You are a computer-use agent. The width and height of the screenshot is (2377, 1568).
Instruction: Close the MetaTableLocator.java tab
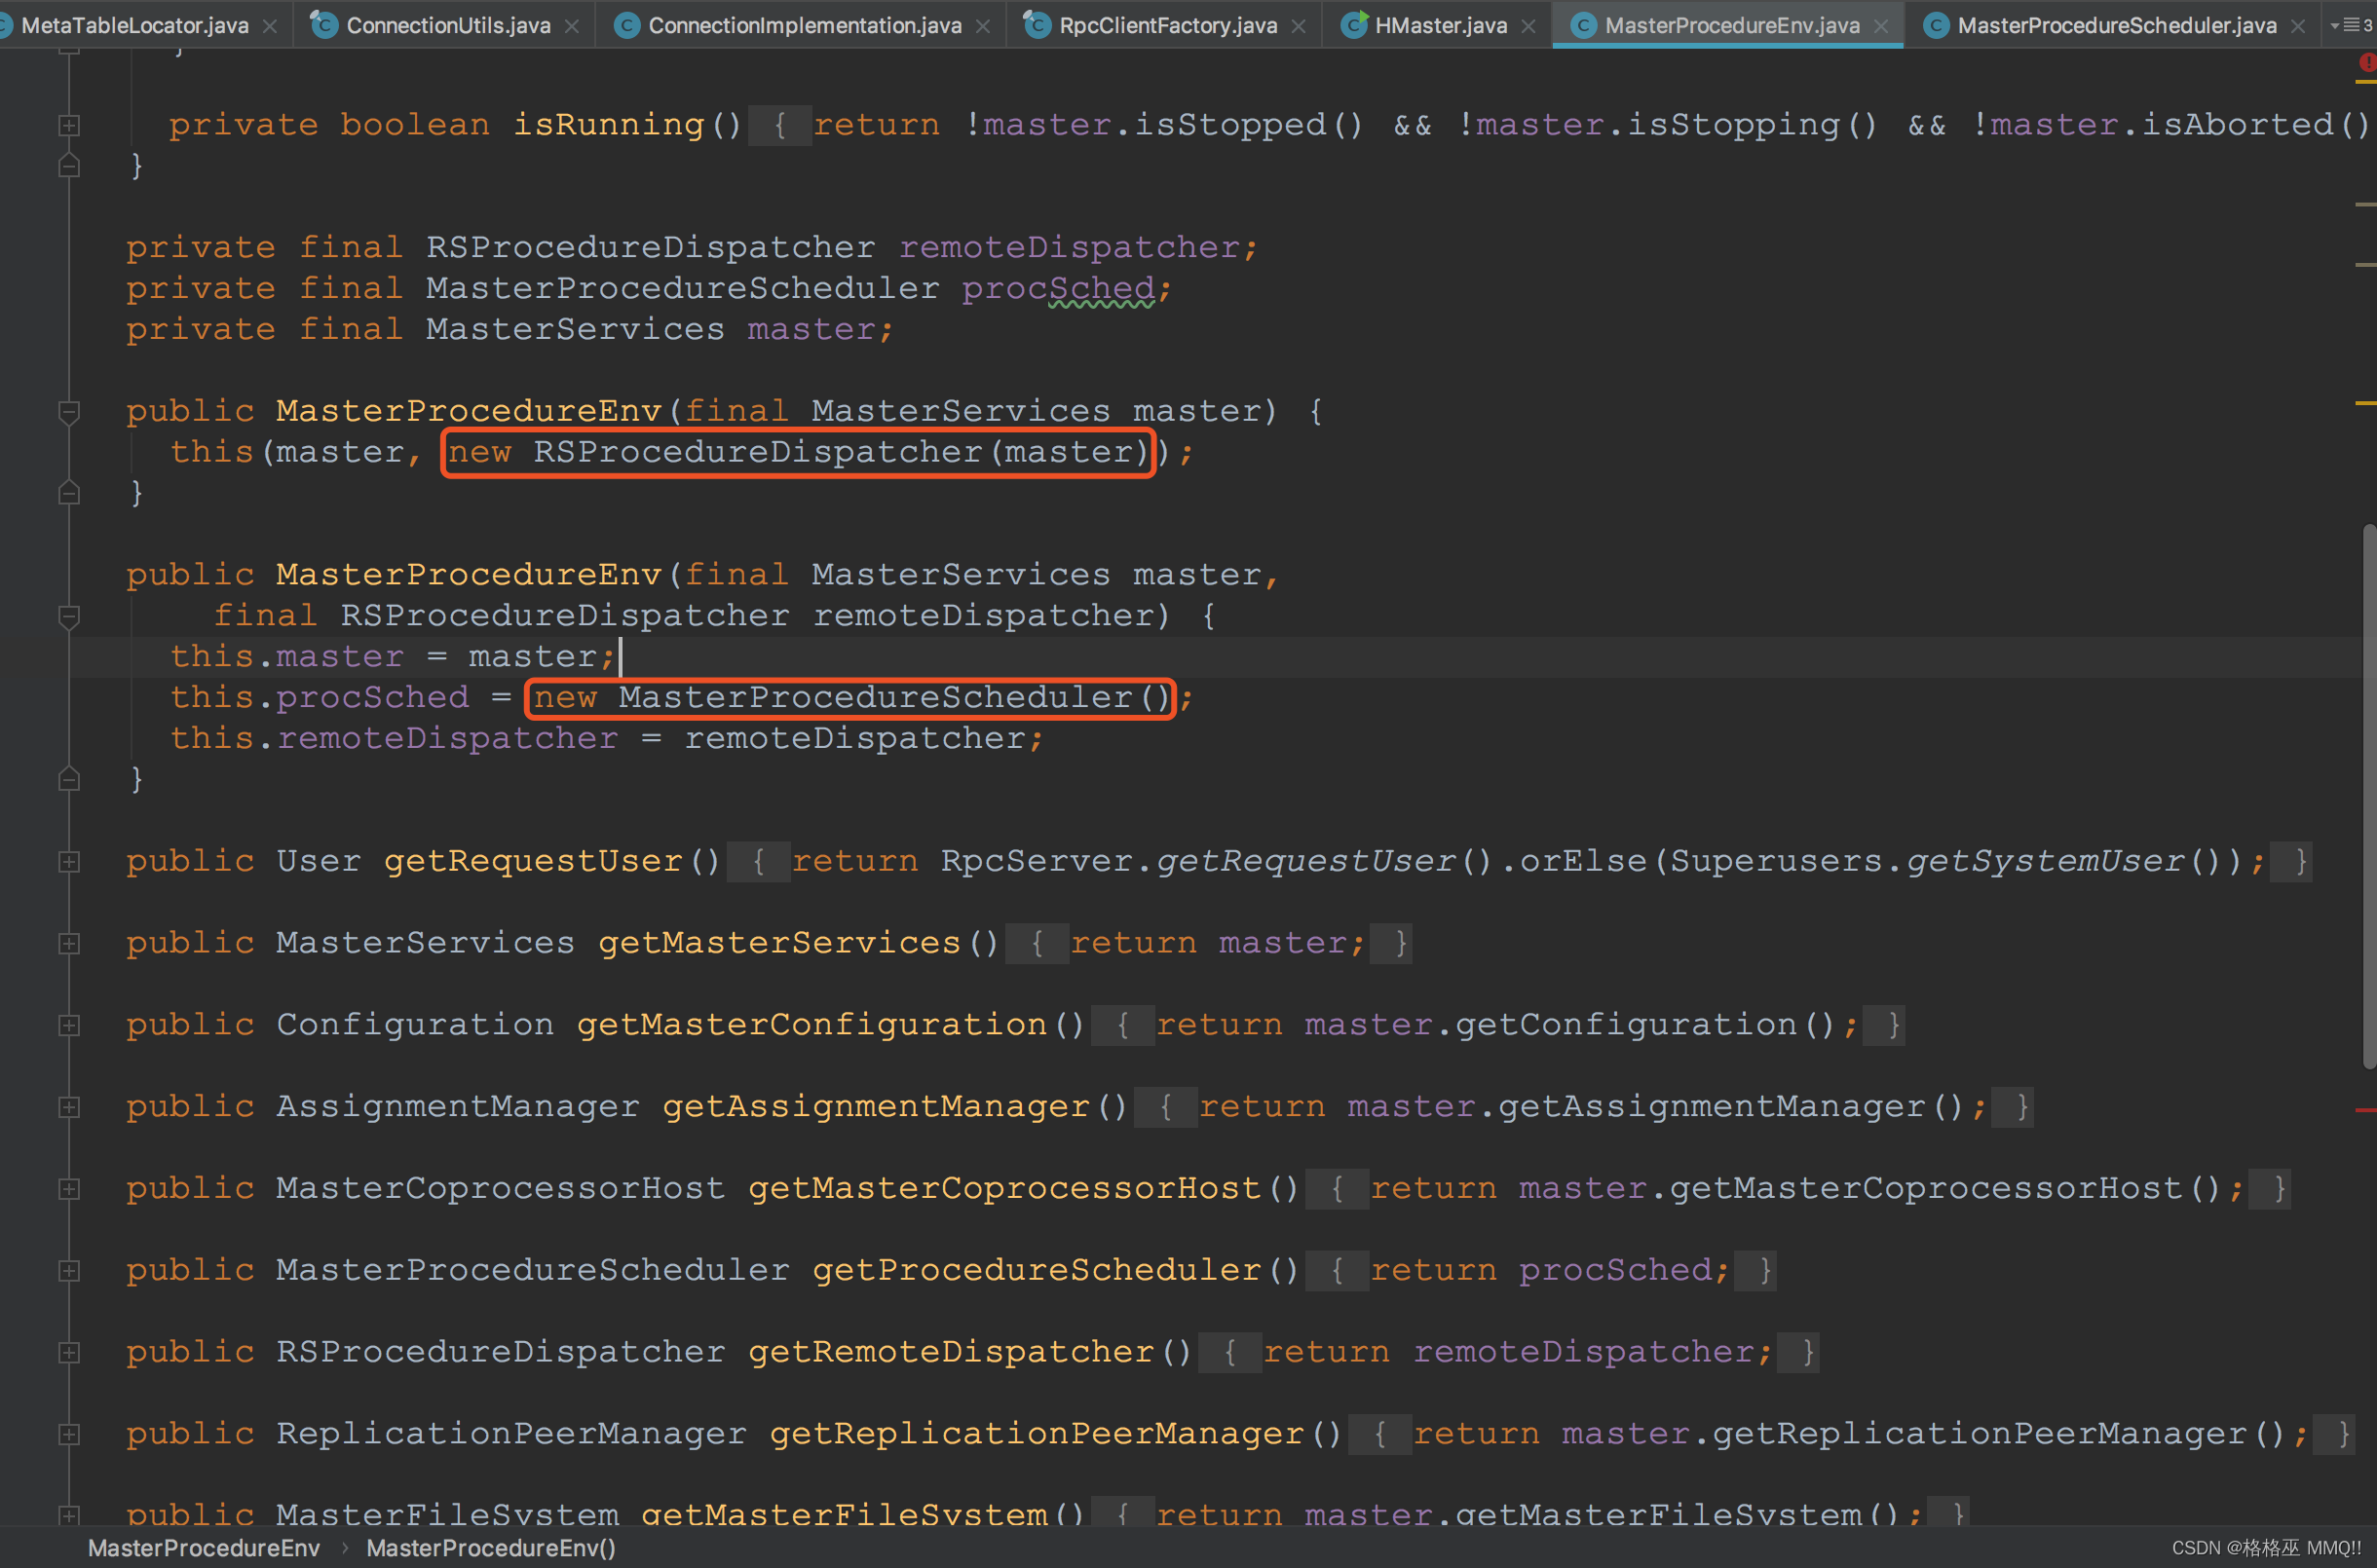270,27
